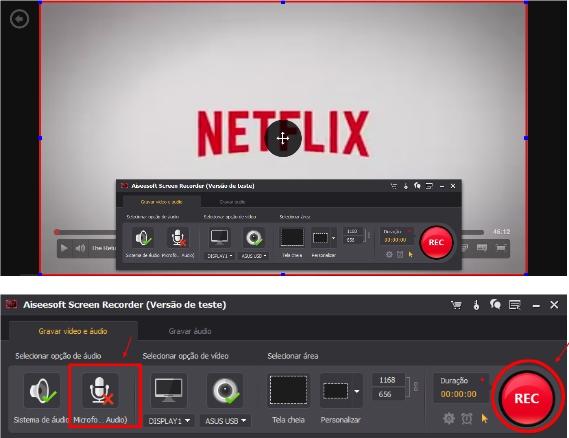
Task: Open the DISPLAY1 dropdown
Action: [x=169, y=421]
